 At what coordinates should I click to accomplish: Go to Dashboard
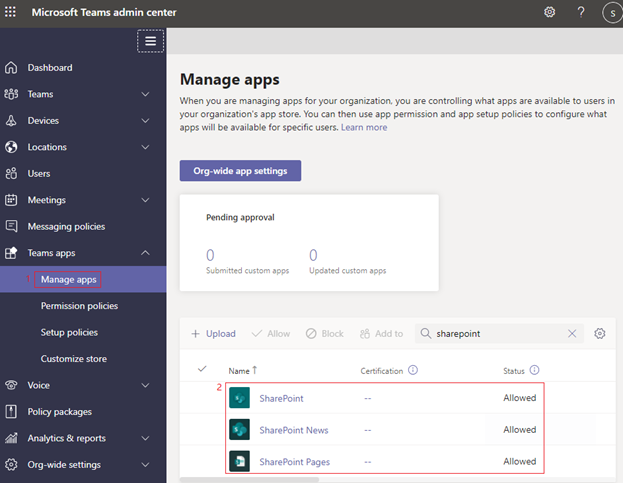coord(50,68)
